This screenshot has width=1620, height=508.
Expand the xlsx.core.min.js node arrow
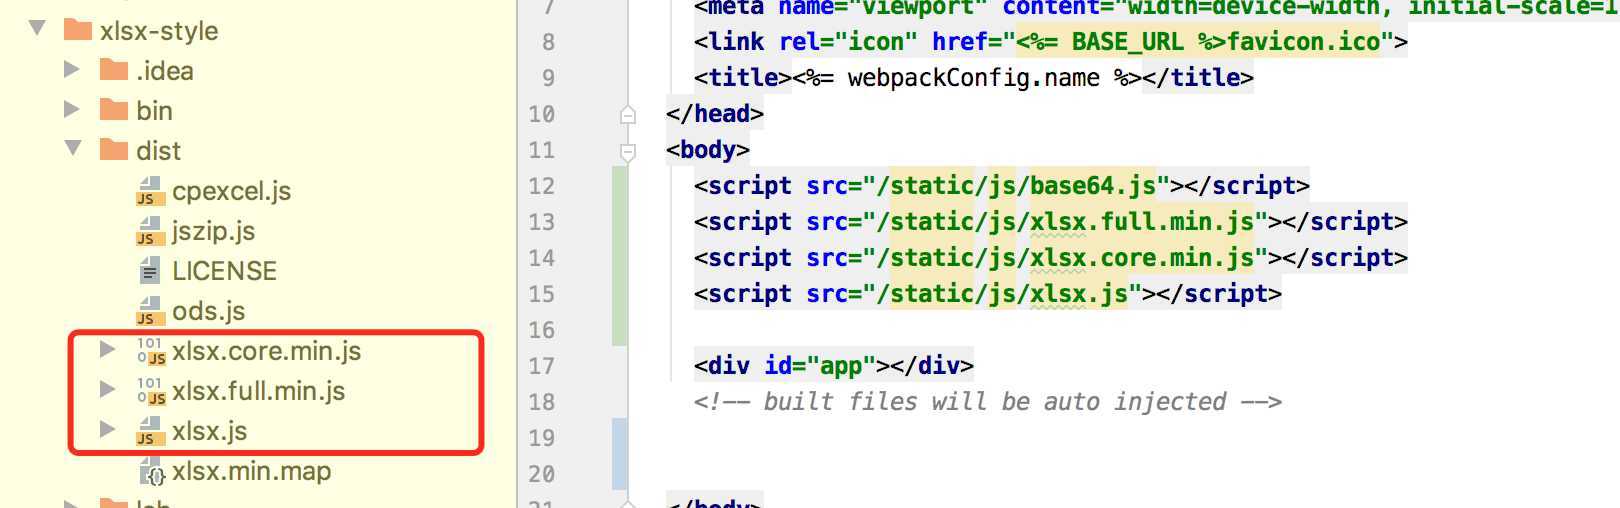108,349
